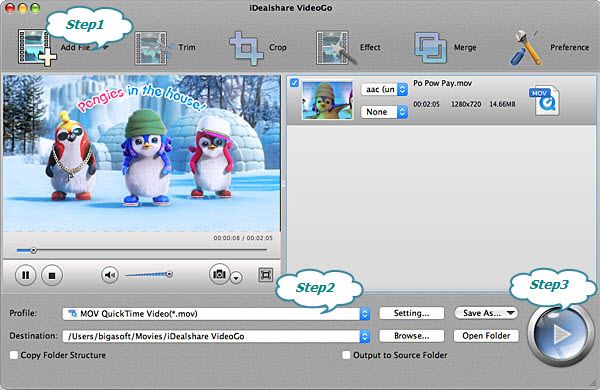
Task: Stop the video playback
Action: click(52, 275)
